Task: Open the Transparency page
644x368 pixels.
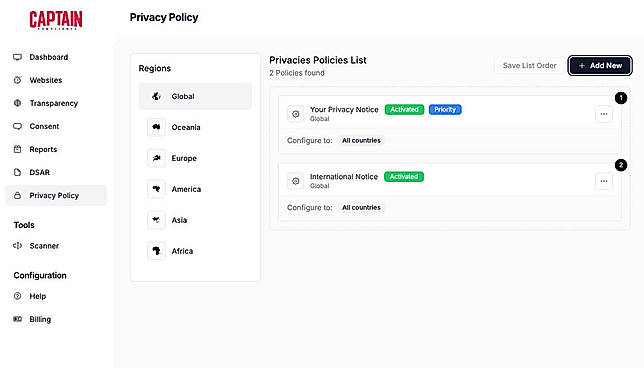Action: click(x=56, y=103)
